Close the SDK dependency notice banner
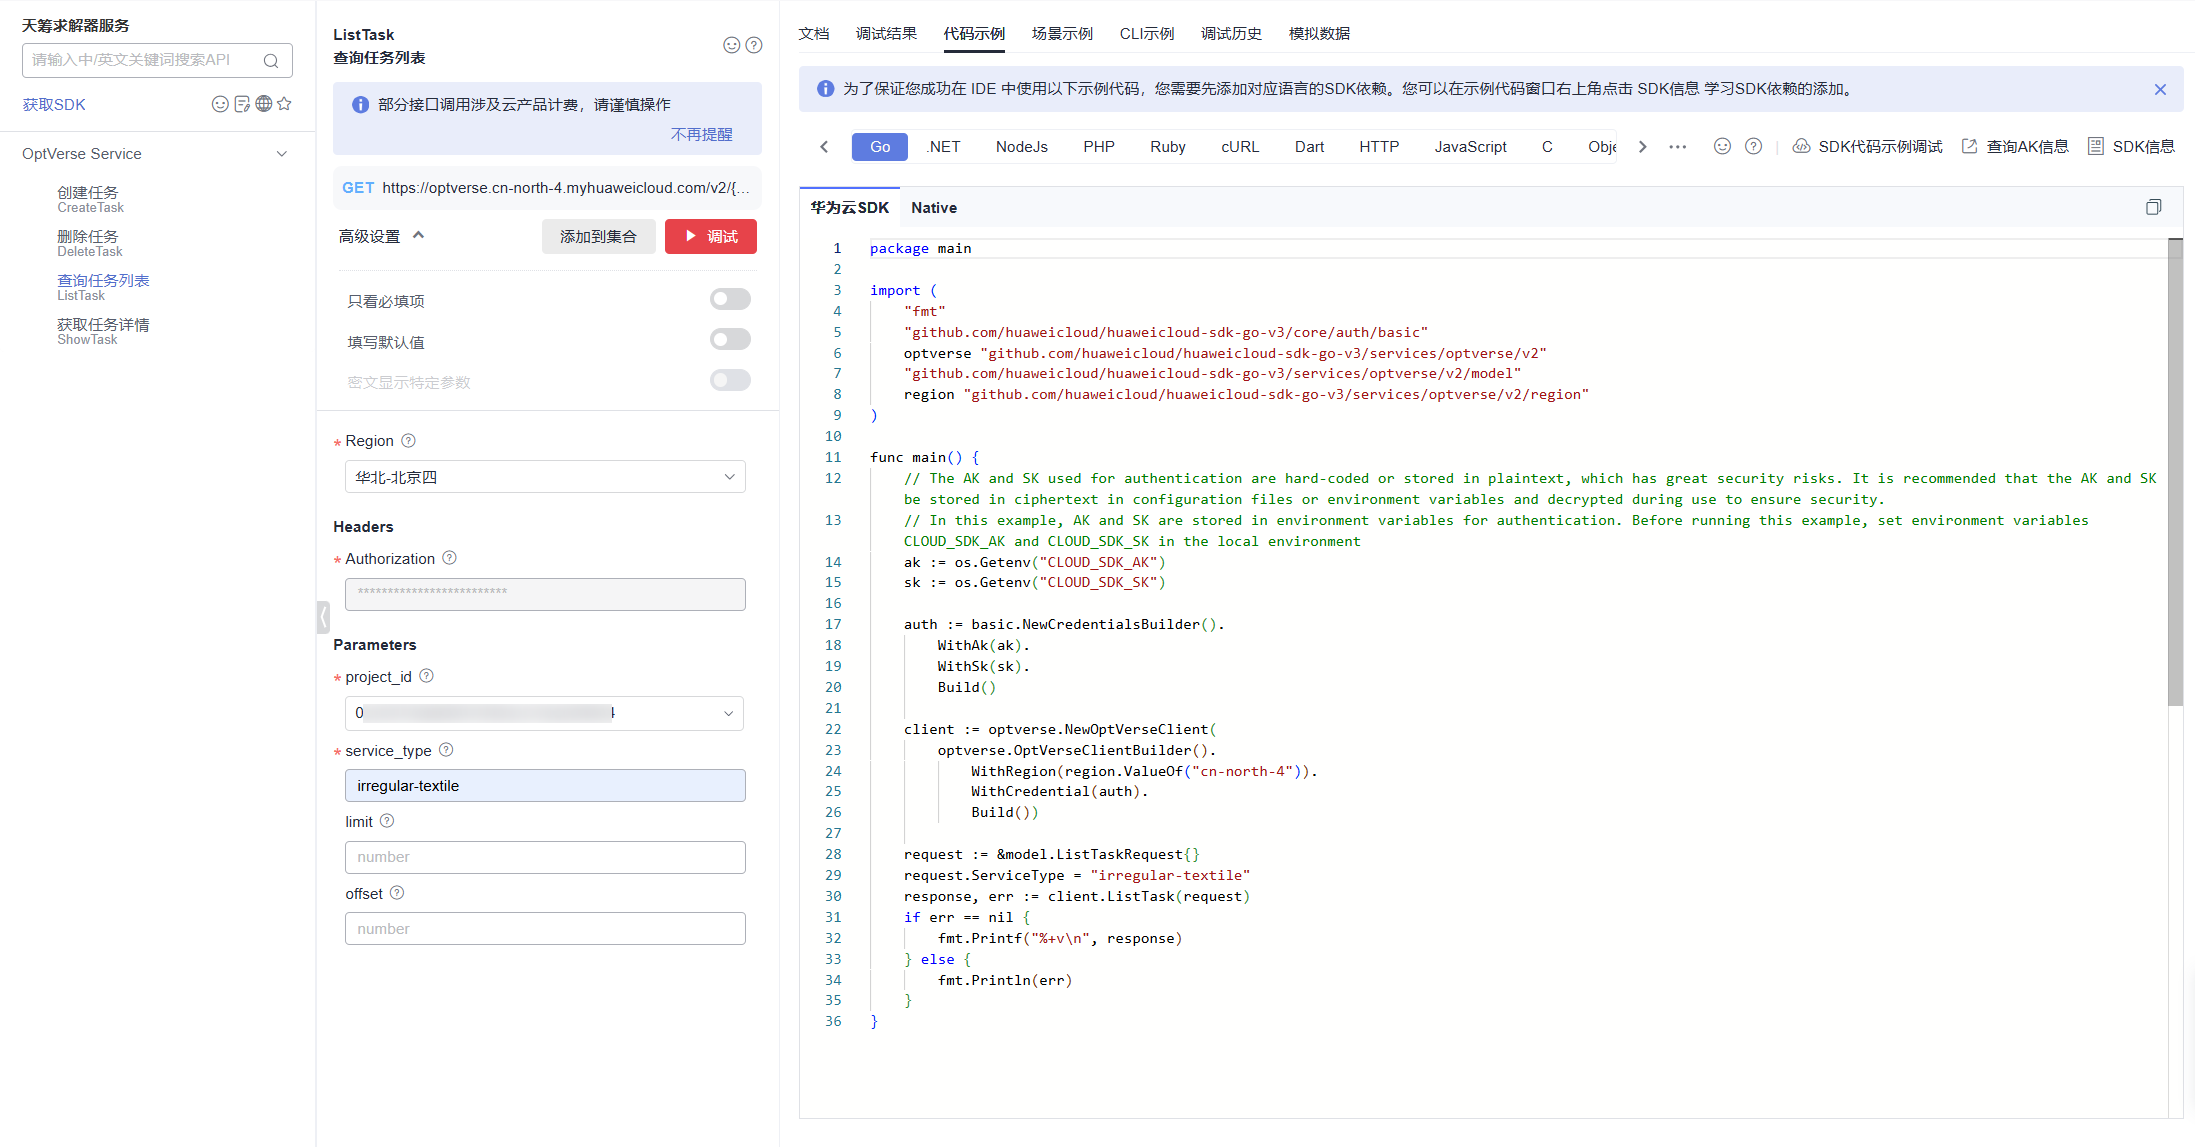Viewport: 2195px width, 1147px height. 2160,90
